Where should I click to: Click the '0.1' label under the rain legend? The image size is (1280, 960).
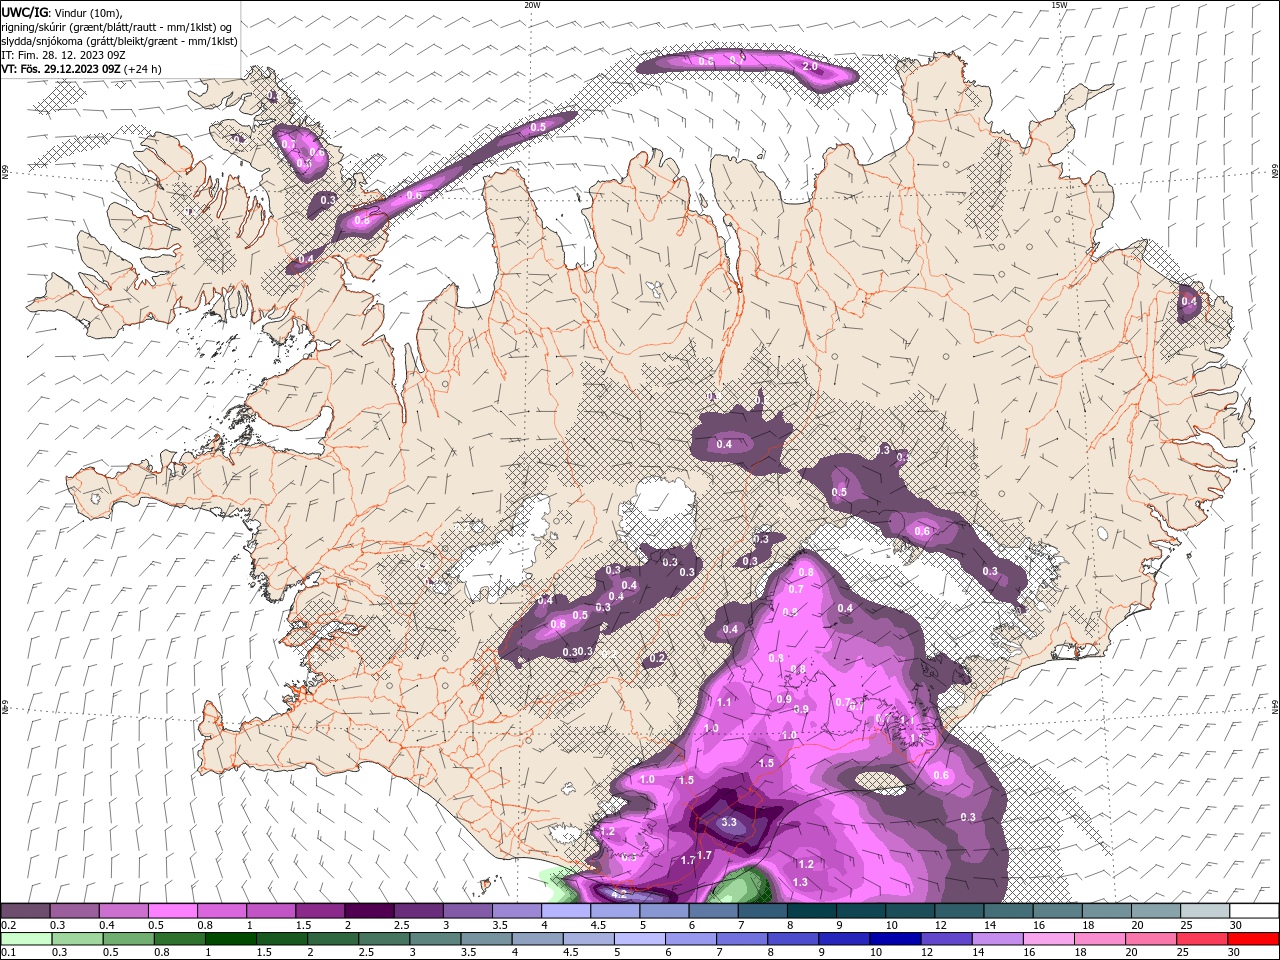click(9, 953)
